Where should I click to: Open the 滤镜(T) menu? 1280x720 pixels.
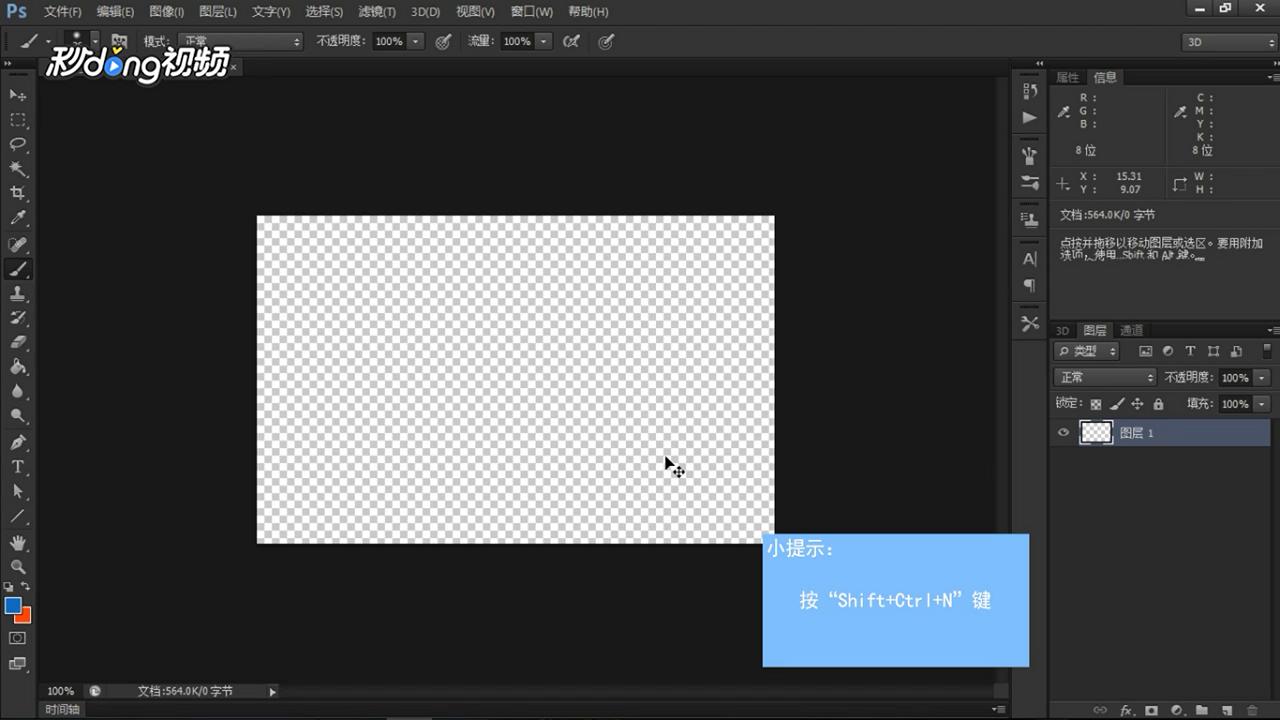pyautogui.click(x=377, y=12)
